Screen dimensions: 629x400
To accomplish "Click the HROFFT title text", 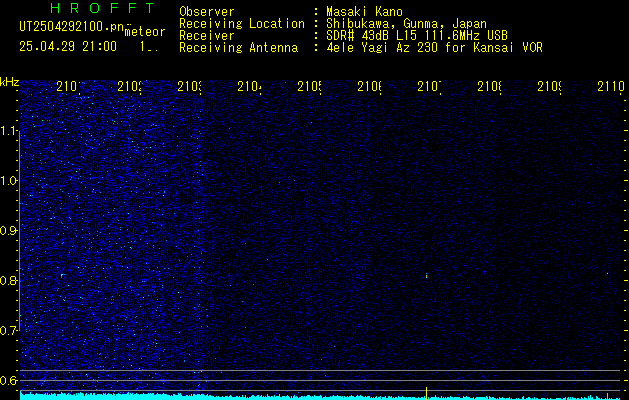I will click(102, 8).
